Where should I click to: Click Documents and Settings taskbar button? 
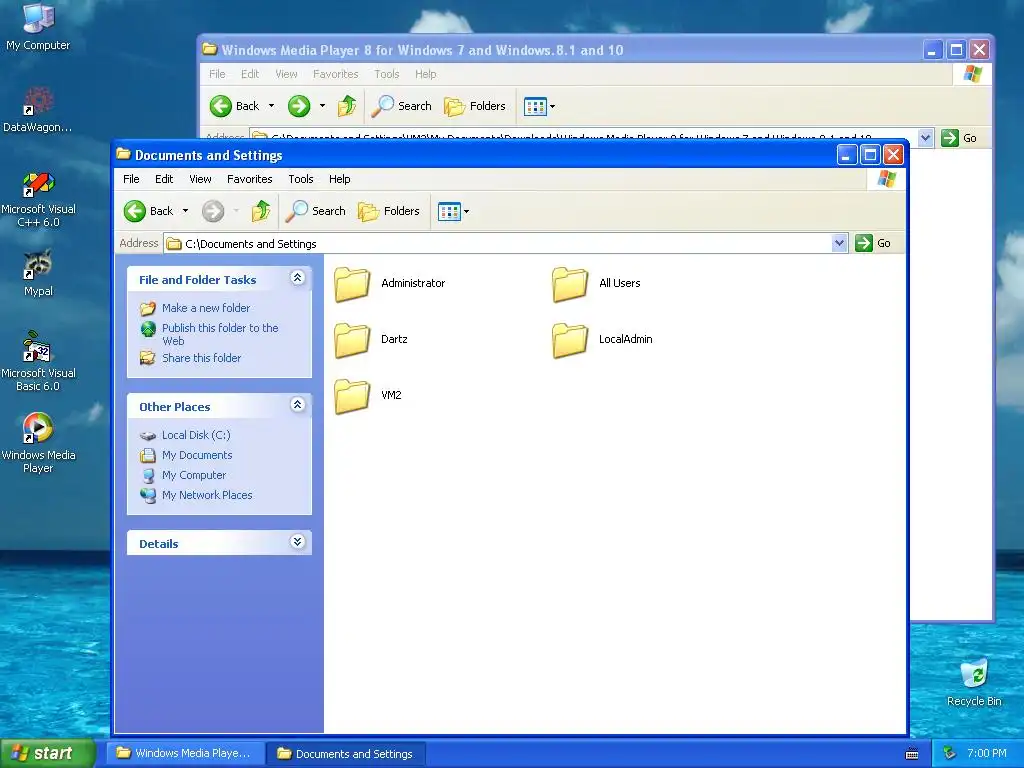pos(346,754)
